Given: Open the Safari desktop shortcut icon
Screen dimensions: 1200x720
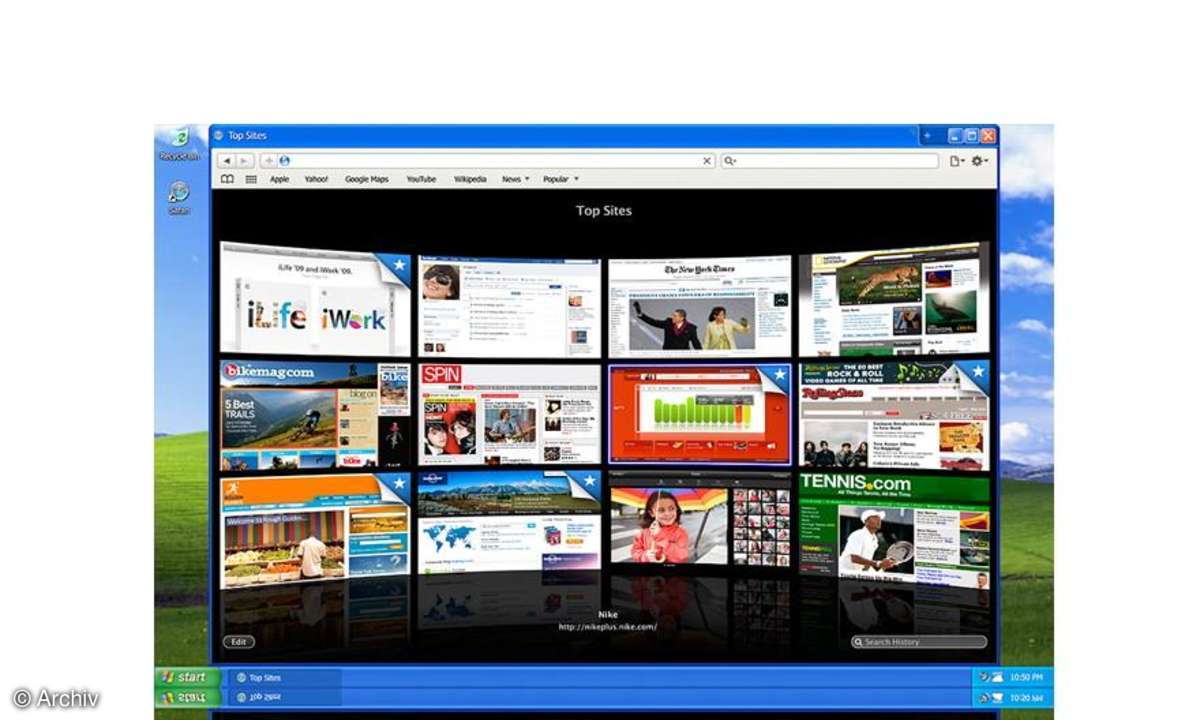Looking at the screenshot, I should tap(179, 198).
